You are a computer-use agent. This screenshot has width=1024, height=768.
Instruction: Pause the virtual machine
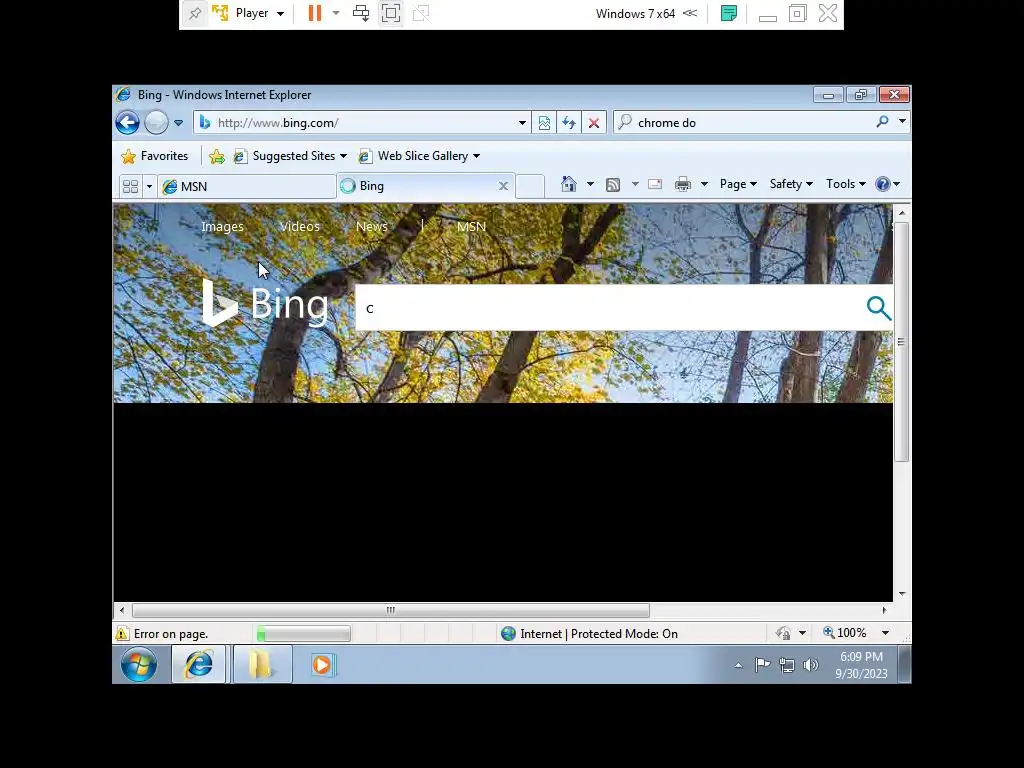pos(315,13)
